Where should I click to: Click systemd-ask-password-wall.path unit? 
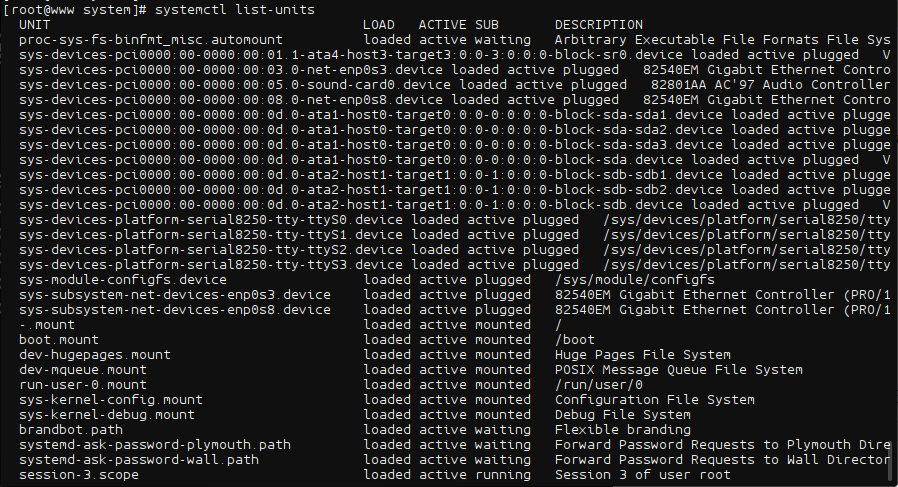(139, 459)
